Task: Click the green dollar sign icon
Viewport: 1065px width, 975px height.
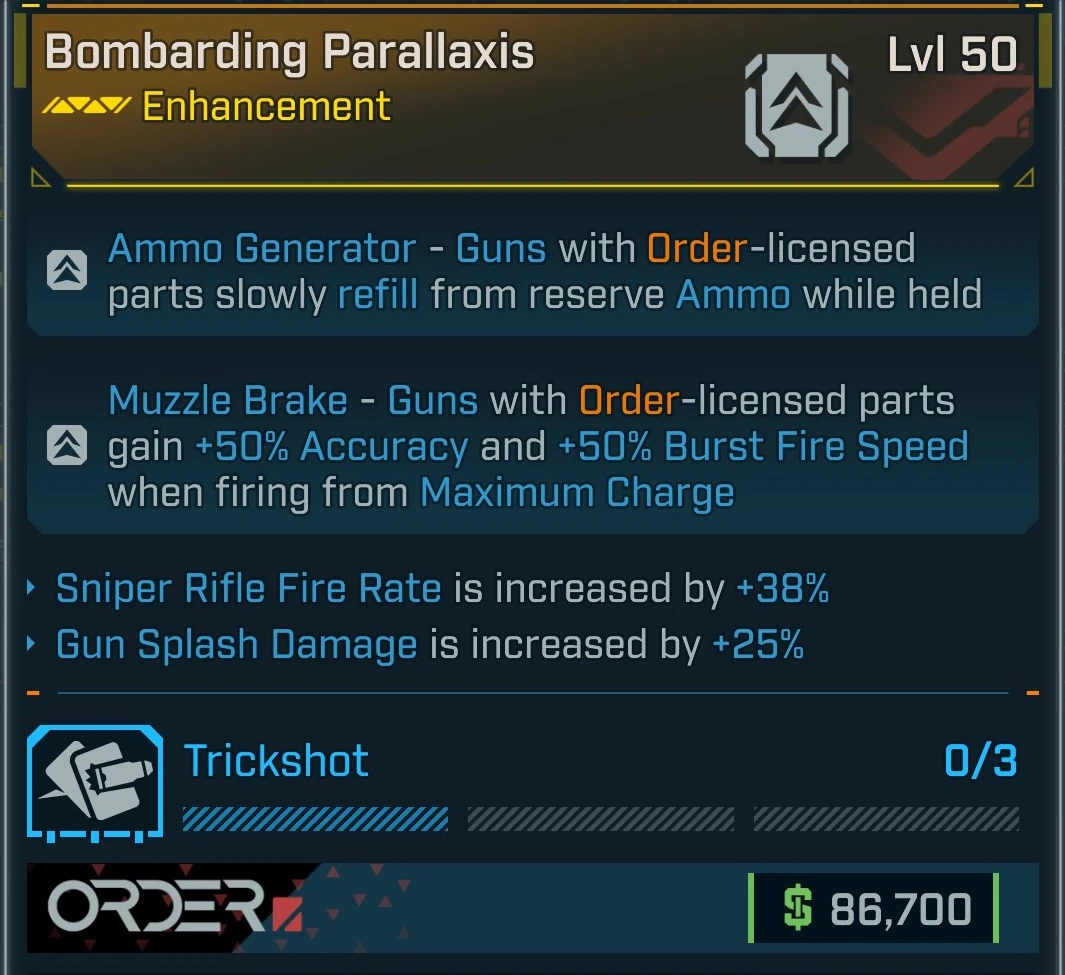Action: pos(797,907)
